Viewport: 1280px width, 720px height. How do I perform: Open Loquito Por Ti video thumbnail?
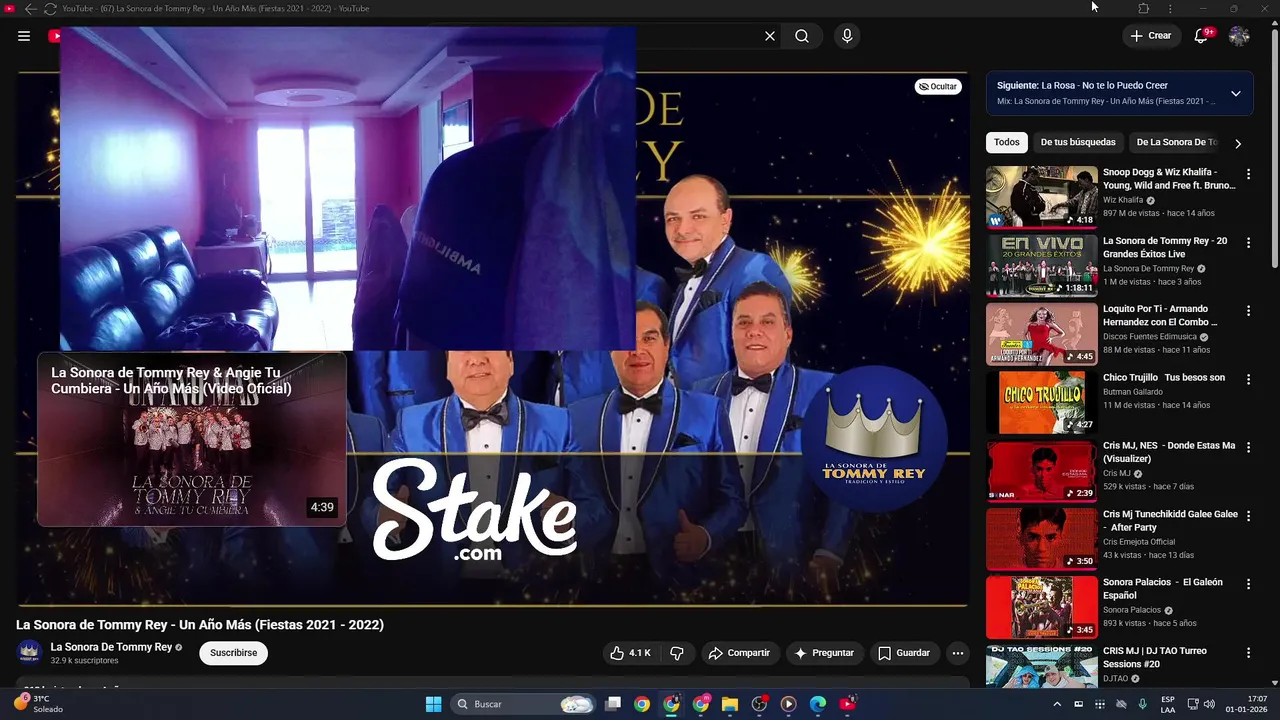[1042, 334]
